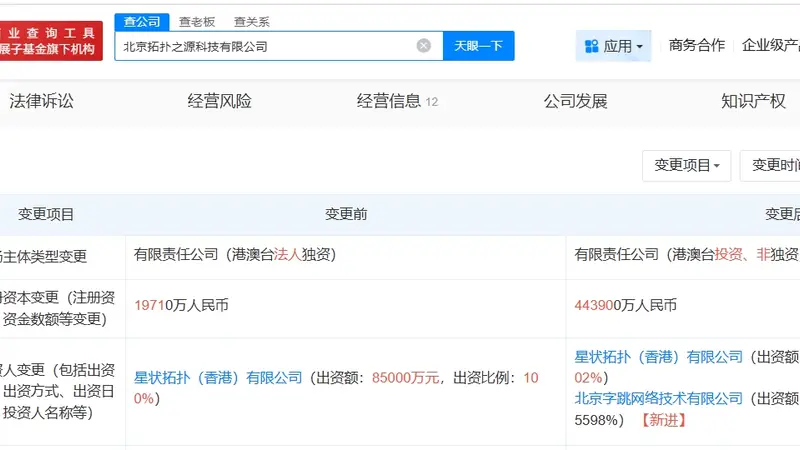Switch to the 查老板 tab
This screenshot has width=800, height=450.
pos(197,22)
